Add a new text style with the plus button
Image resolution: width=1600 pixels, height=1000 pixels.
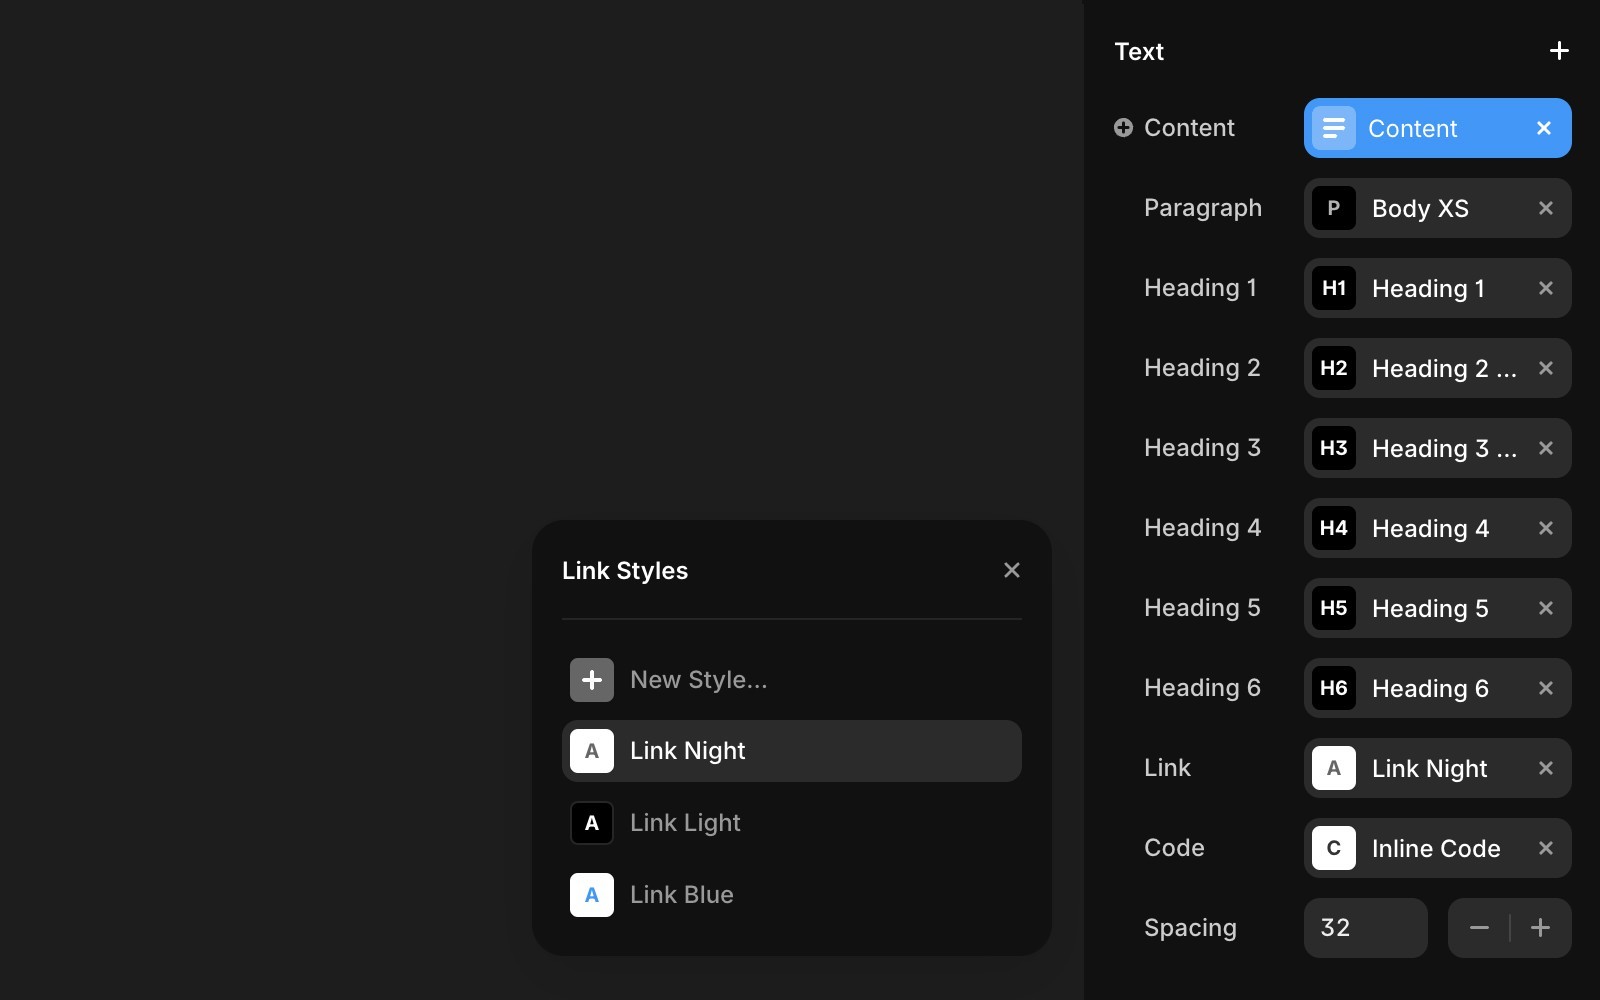coord(1558,50)
